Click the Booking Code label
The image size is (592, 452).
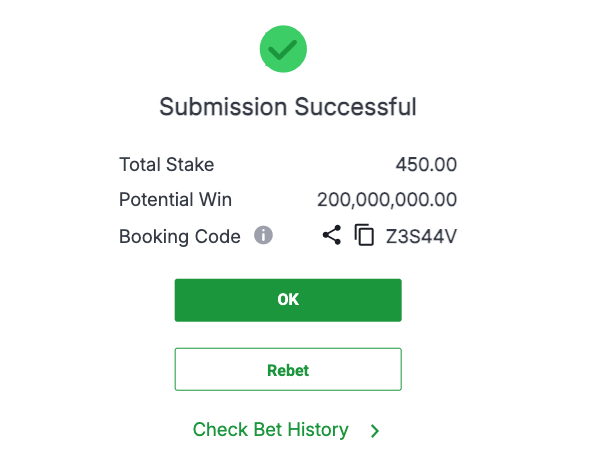point(180,237)
